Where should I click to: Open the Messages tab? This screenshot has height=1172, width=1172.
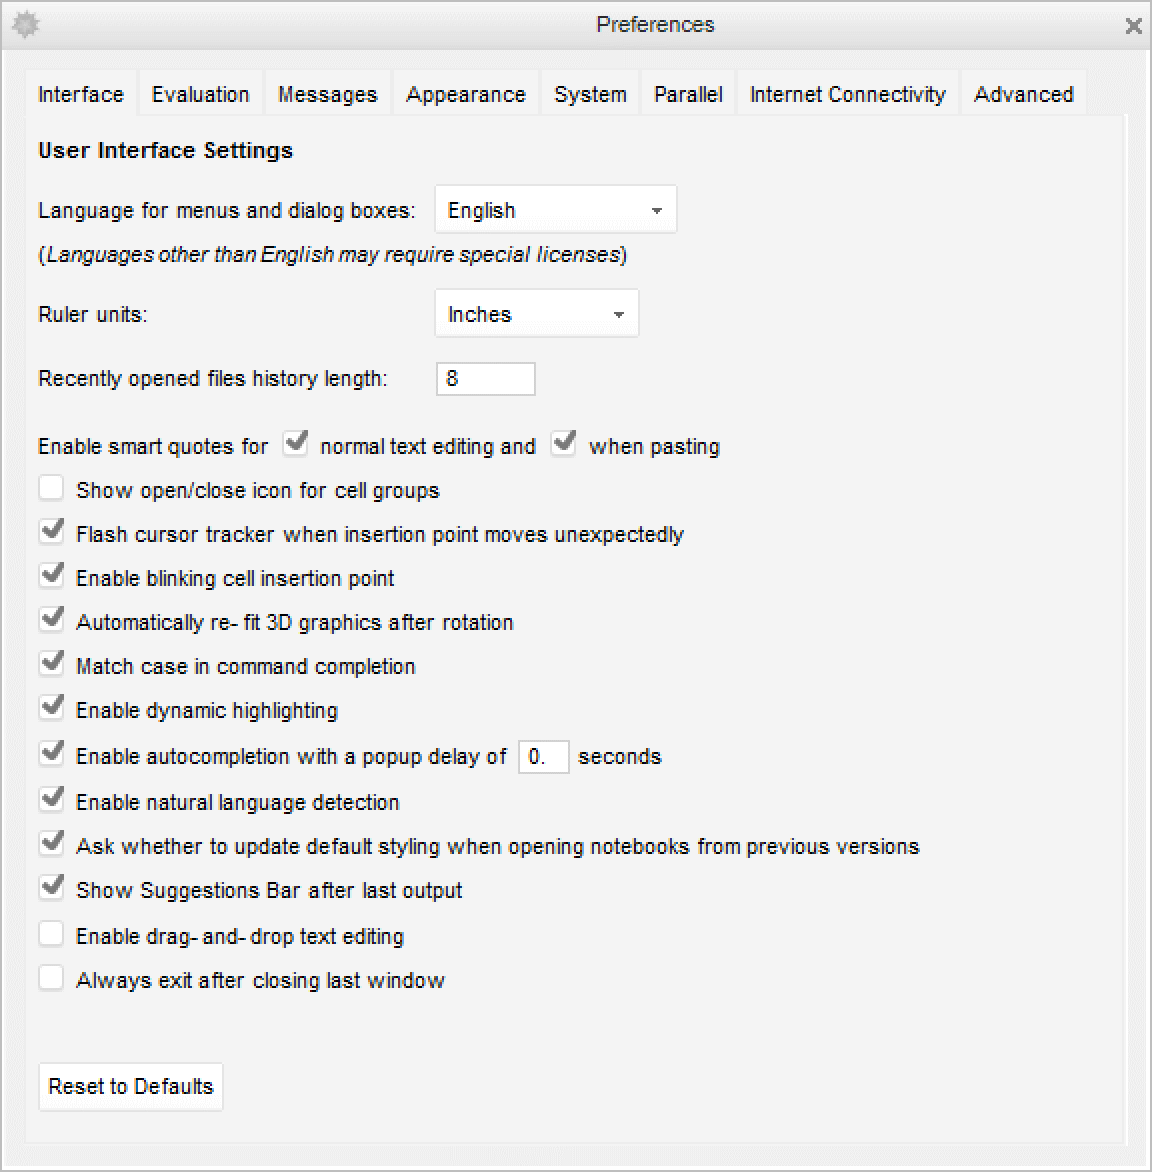[327, 94]
